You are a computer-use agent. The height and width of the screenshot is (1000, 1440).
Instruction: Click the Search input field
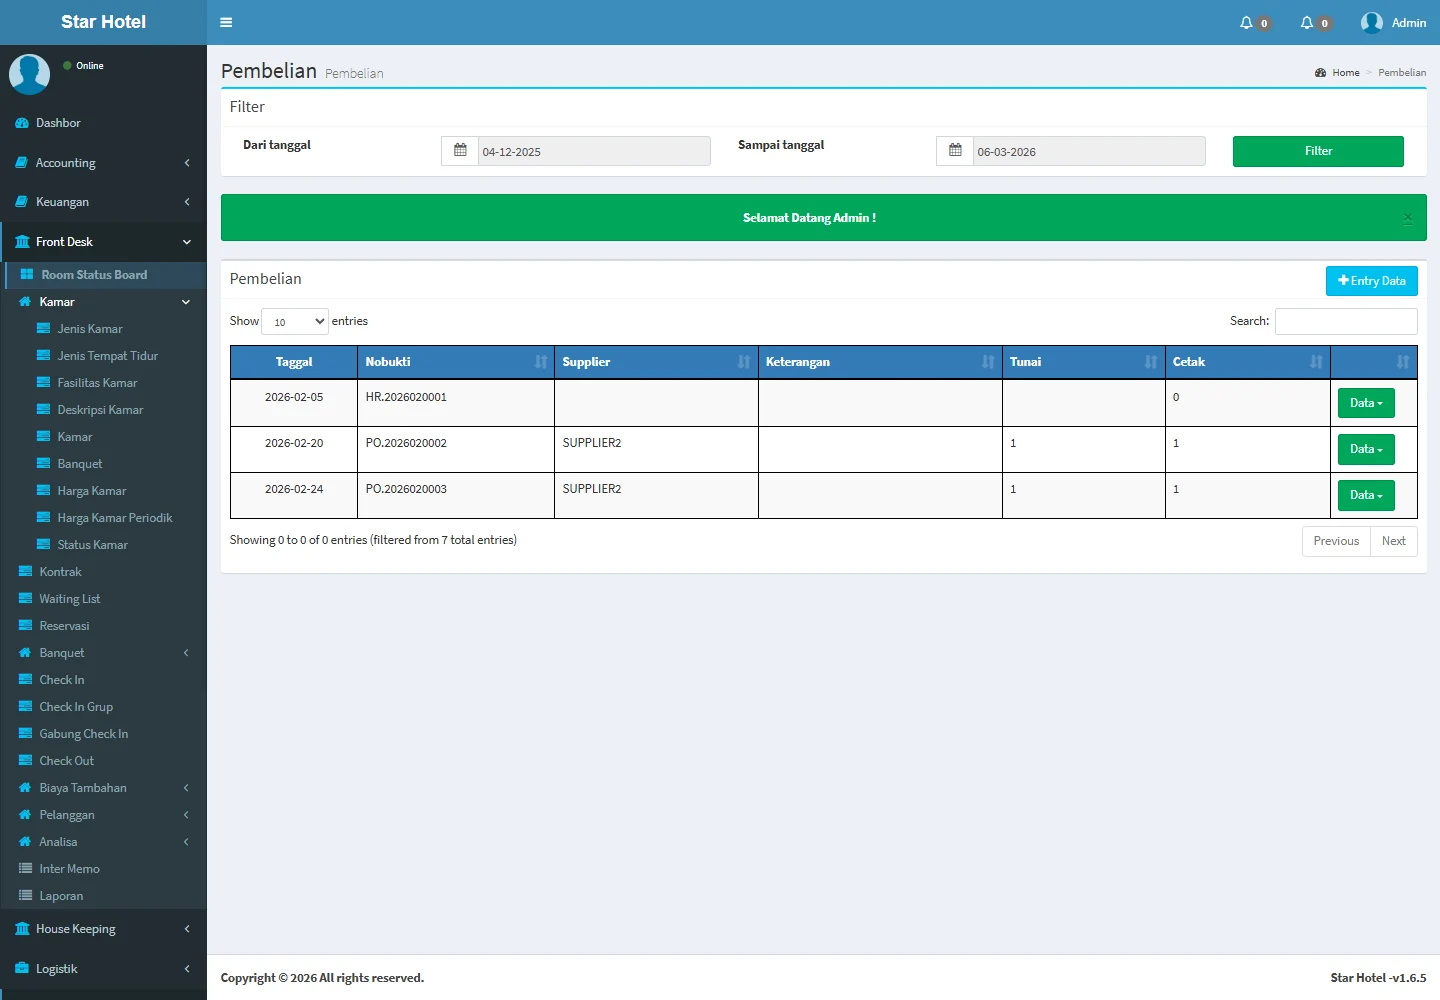[x=1345, y=321]
